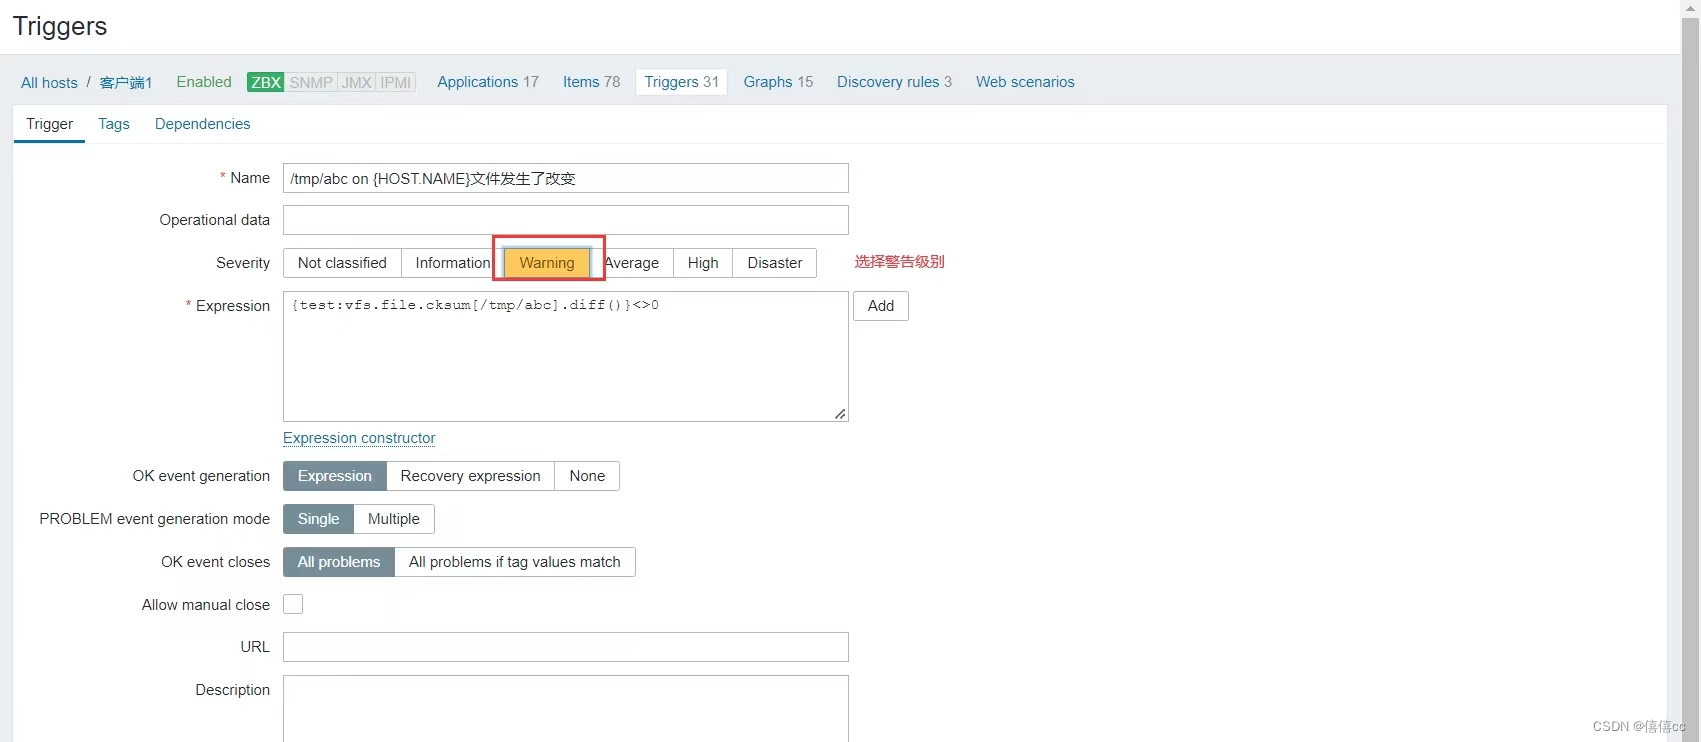The image size is (1701, 742).
Task: Set OK event closes All problems
Action: (x=339, y=562)
